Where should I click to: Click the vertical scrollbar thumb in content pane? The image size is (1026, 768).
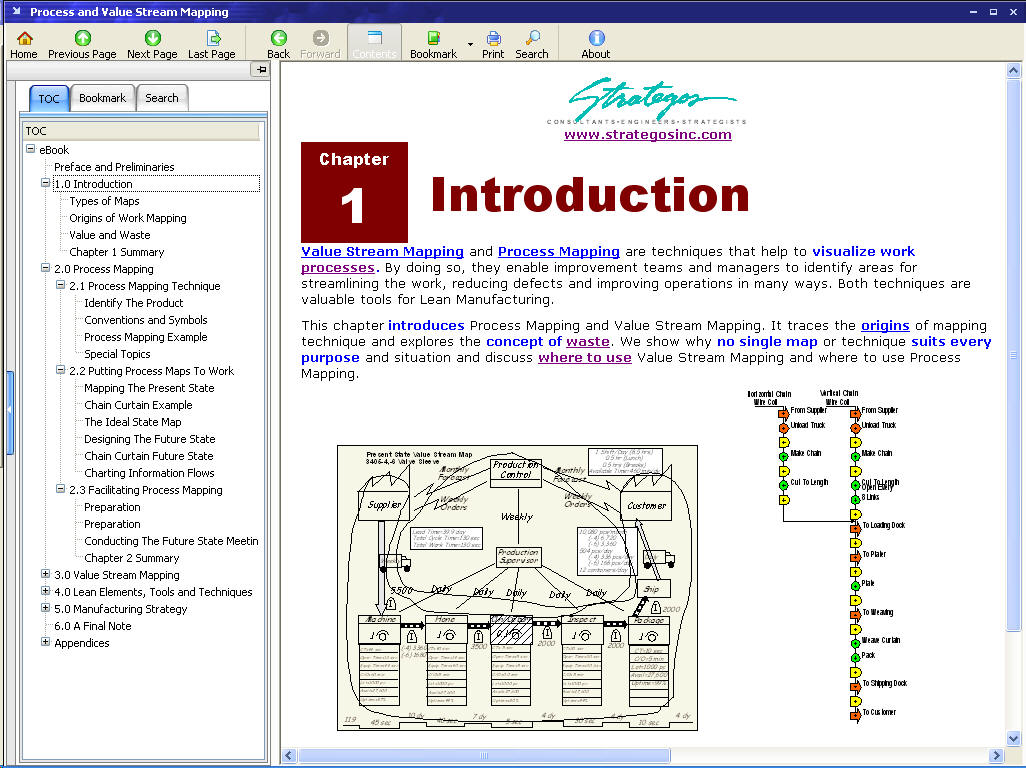pyautogui.click(x=1013, y=355)
